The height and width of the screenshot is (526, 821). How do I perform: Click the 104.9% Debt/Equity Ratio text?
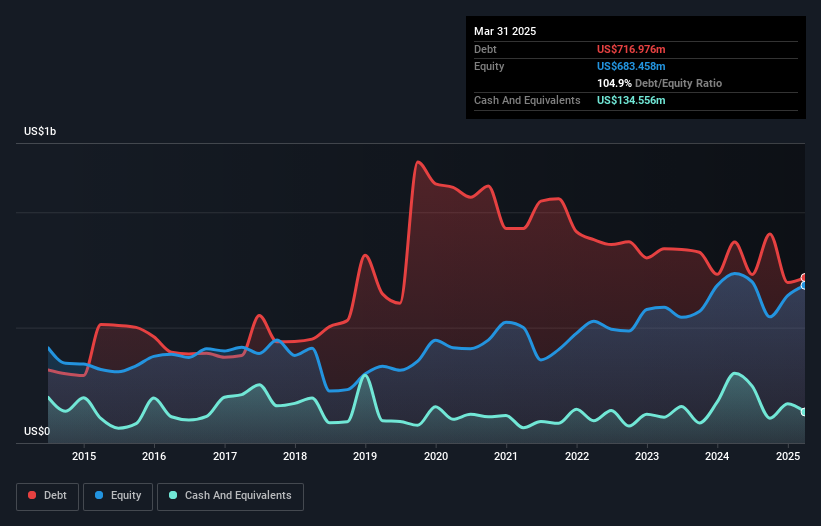(659, 83)
